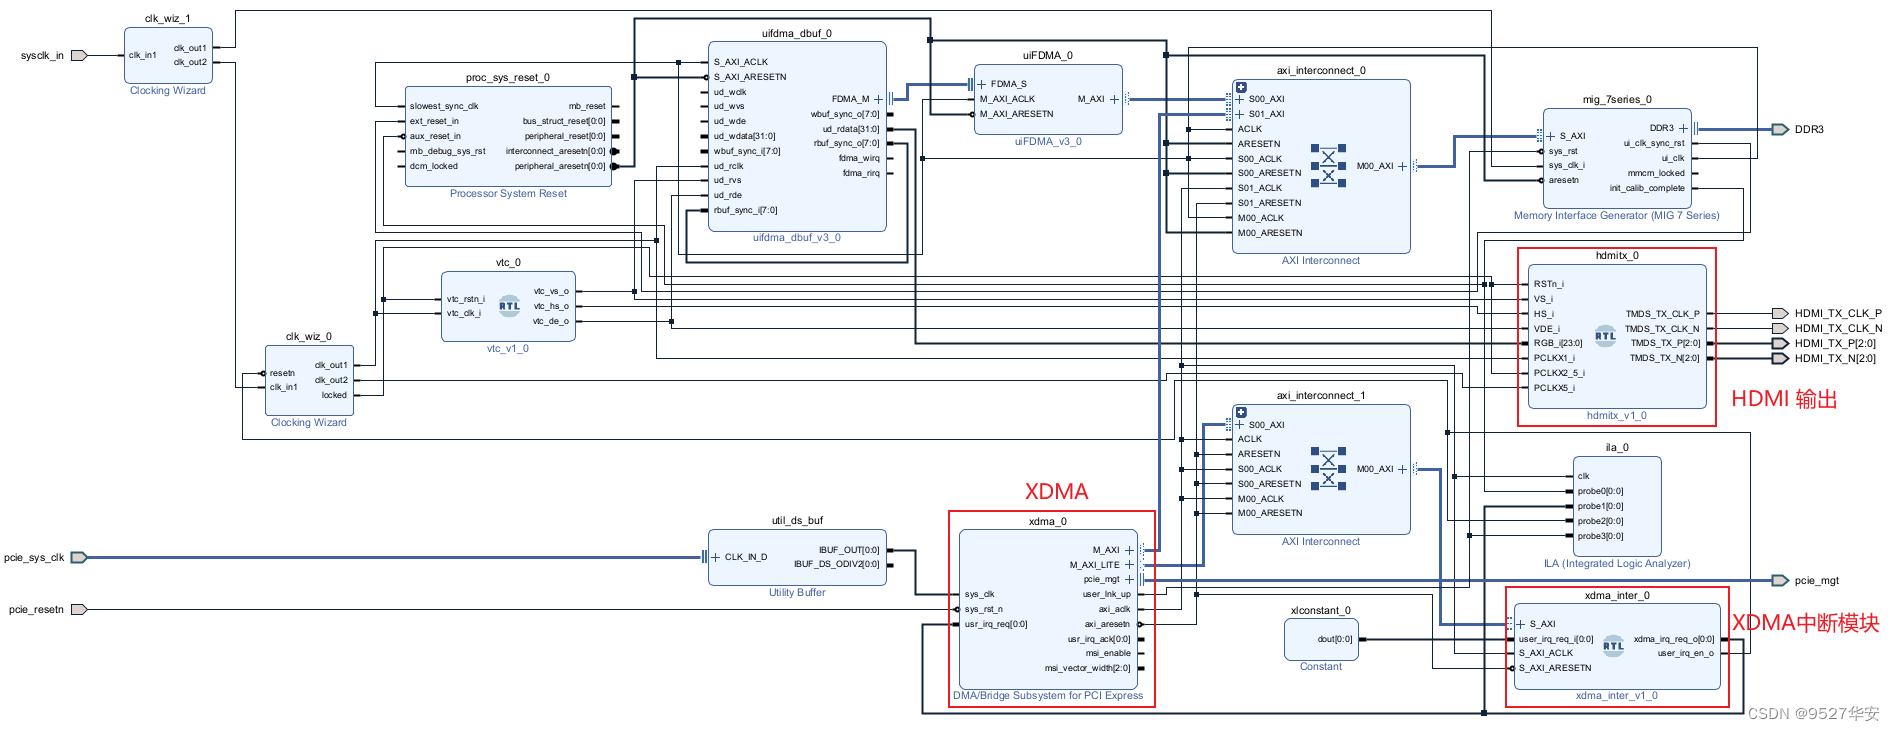
Task: Select the HDMI_TX_CLK_P output port symbol
Action: click(x=1780, y=313)
